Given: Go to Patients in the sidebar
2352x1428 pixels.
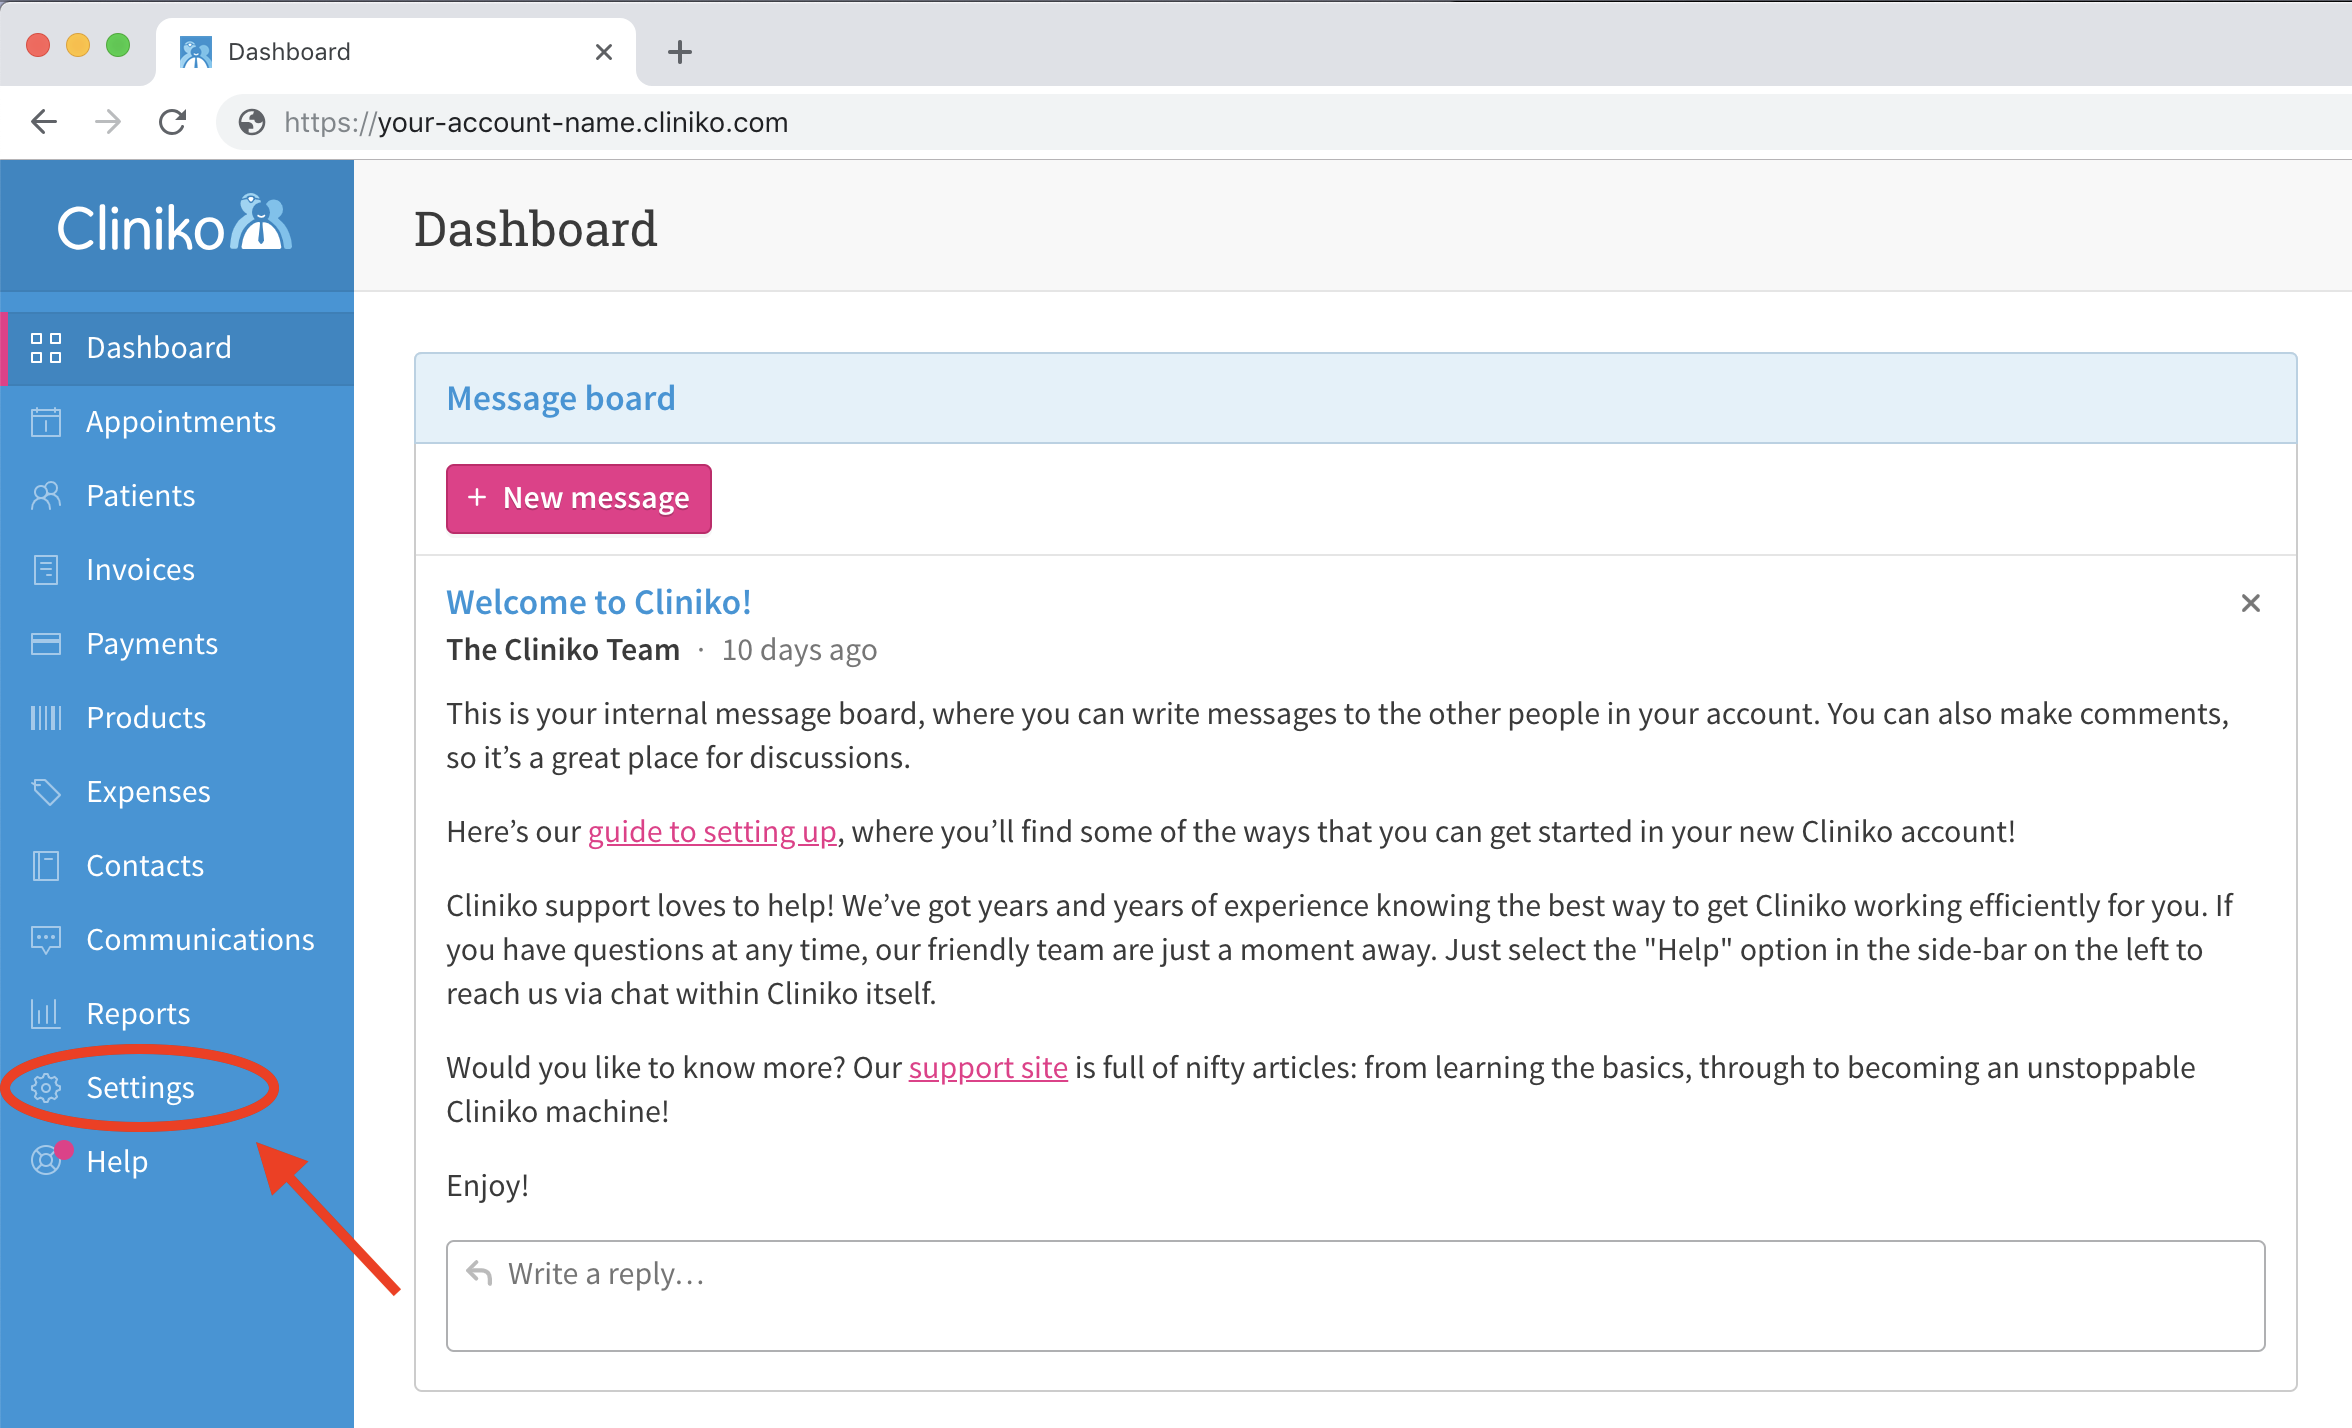Looking at the screenshot, I should coord(177,496).
